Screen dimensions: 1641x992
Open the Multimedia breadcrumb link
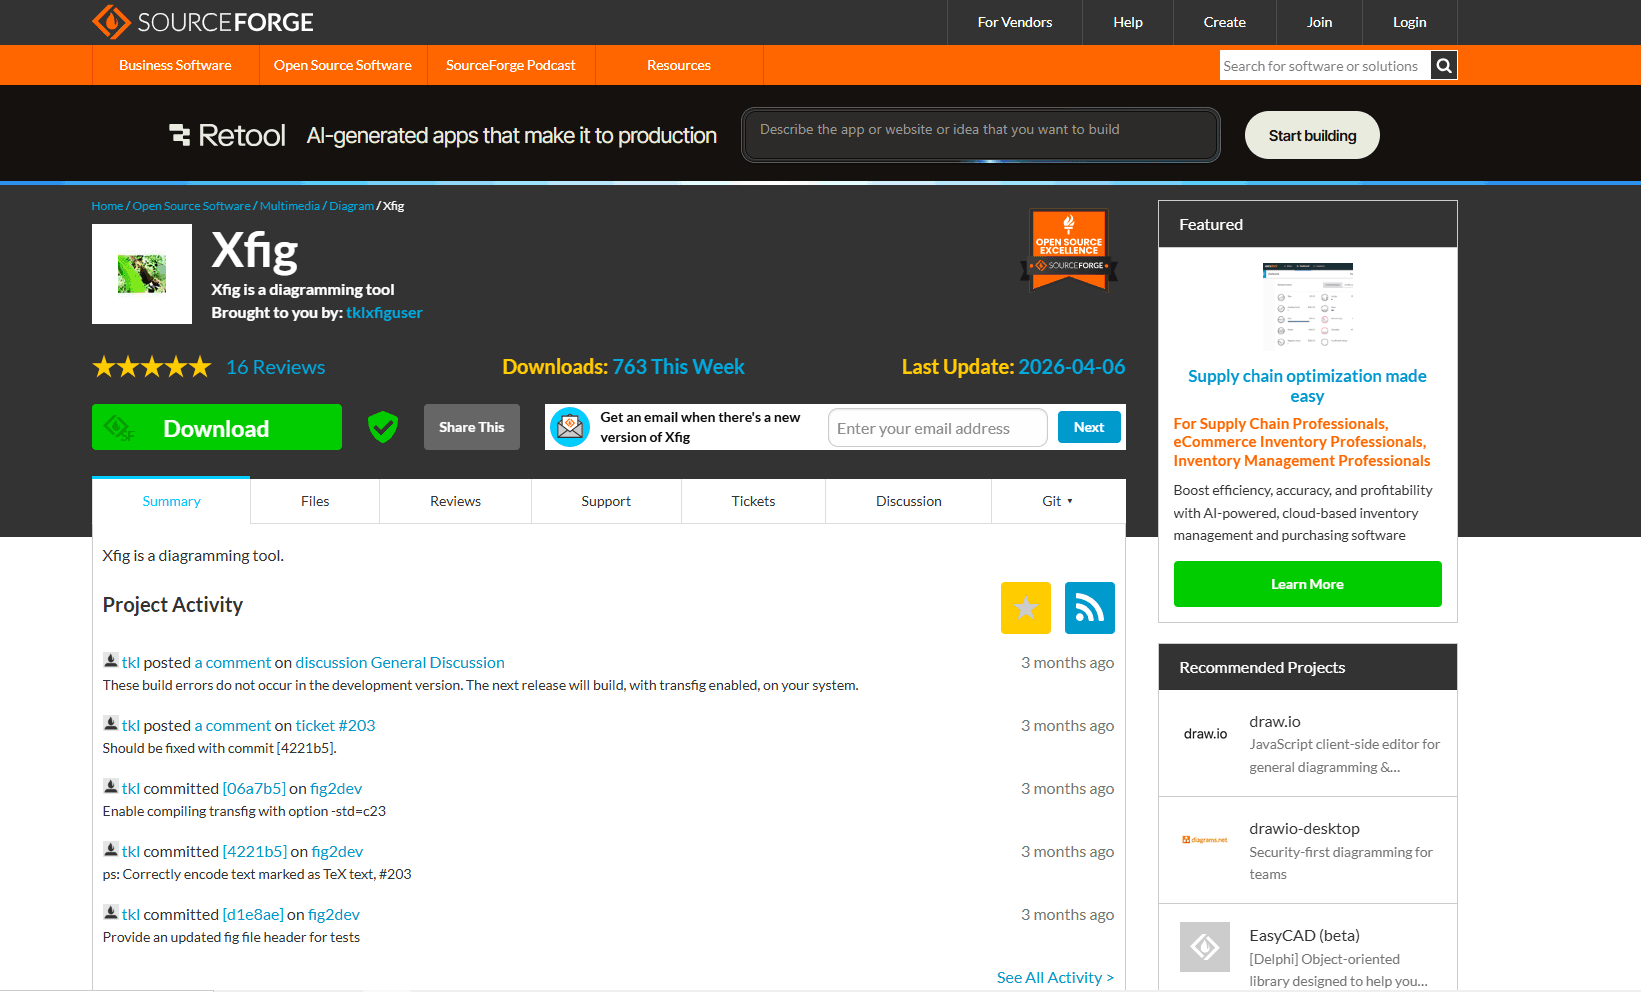(x=290, y=206)
